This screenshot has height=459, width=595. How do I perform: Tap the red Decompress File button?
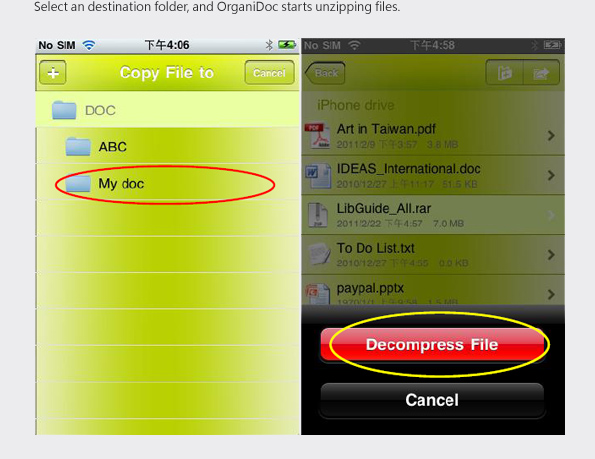coord(432,344)
